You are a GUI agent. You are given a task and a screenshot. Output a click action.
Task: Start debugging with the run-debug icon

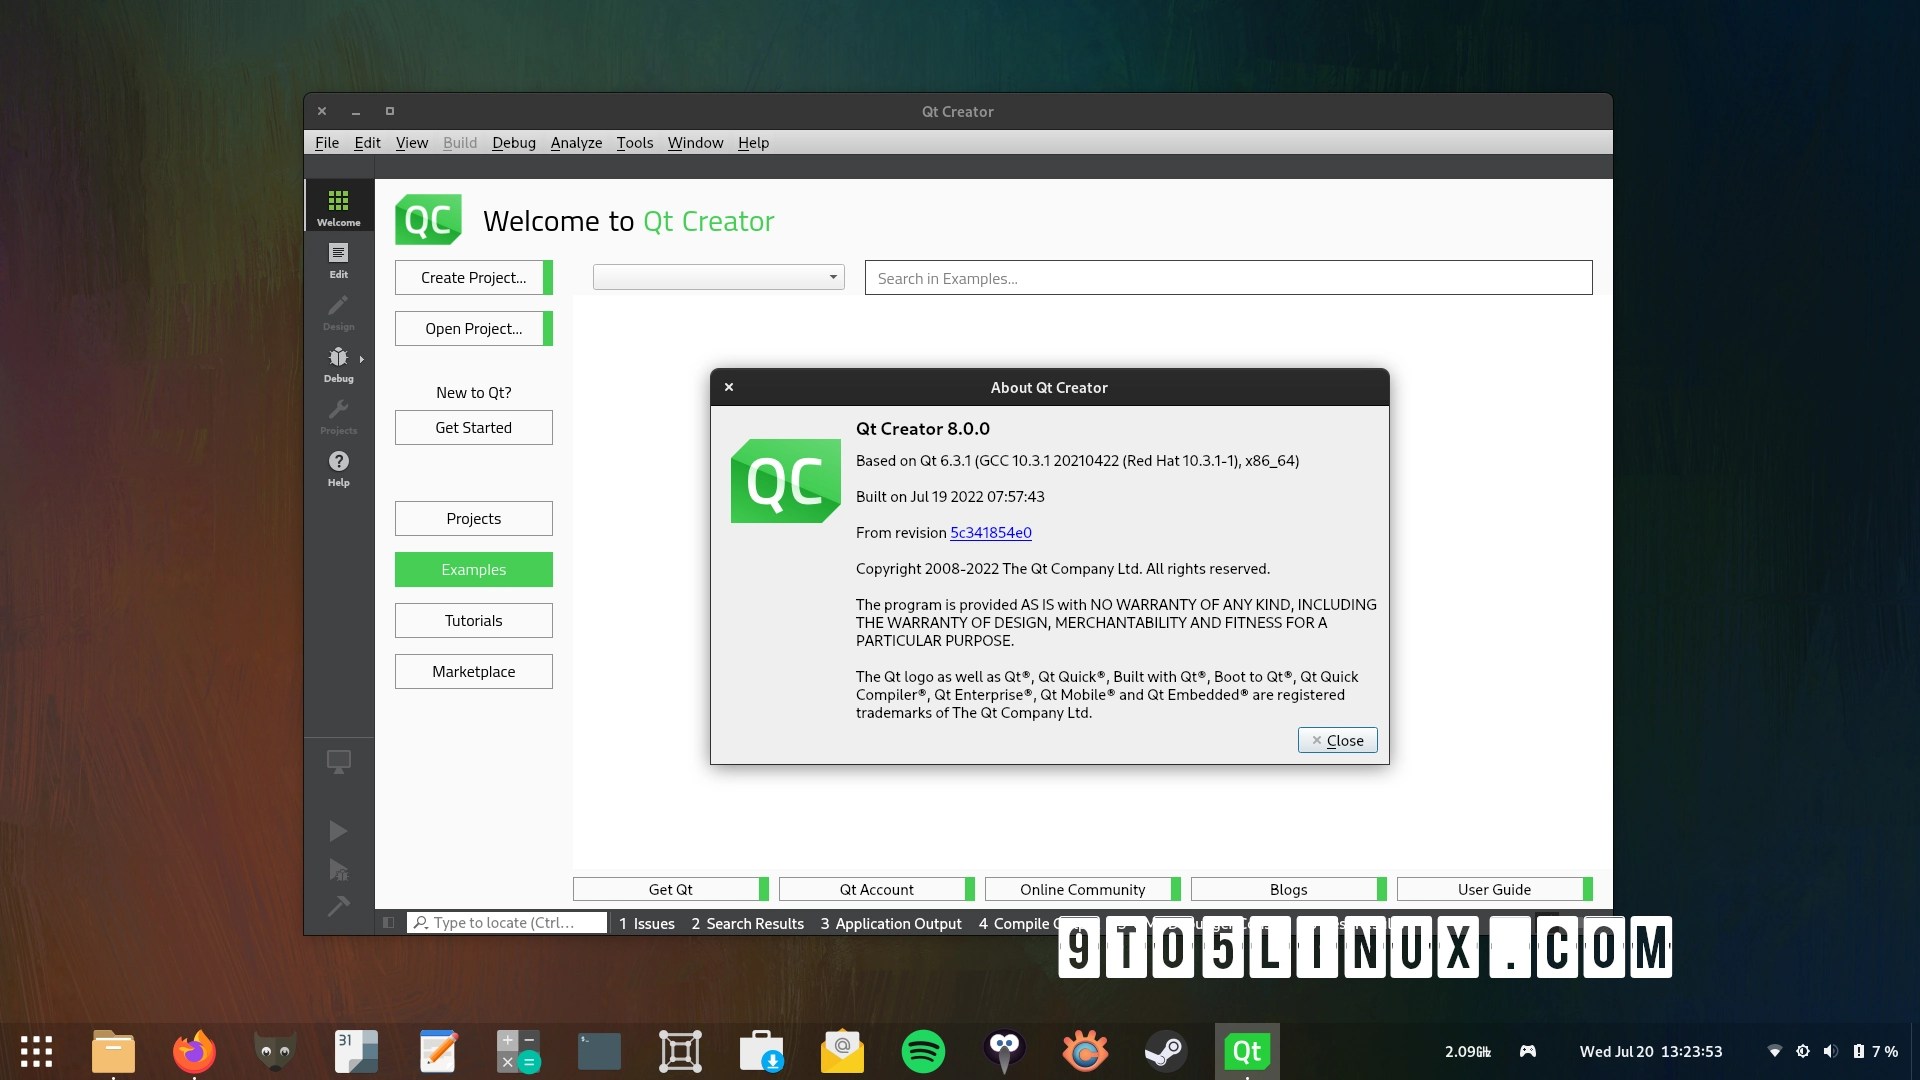click(339, 871)
